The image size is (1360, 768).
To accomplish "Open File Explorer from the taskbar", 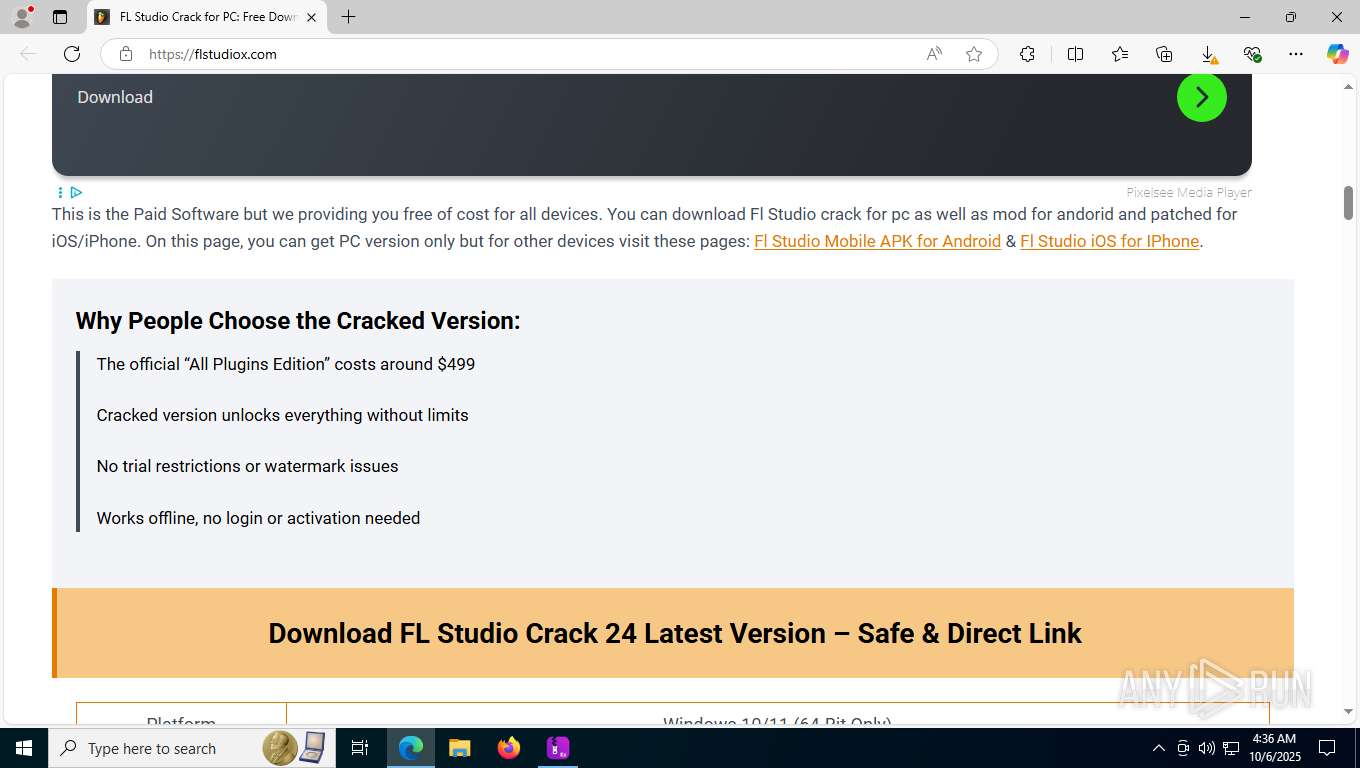I will point(459,748).
